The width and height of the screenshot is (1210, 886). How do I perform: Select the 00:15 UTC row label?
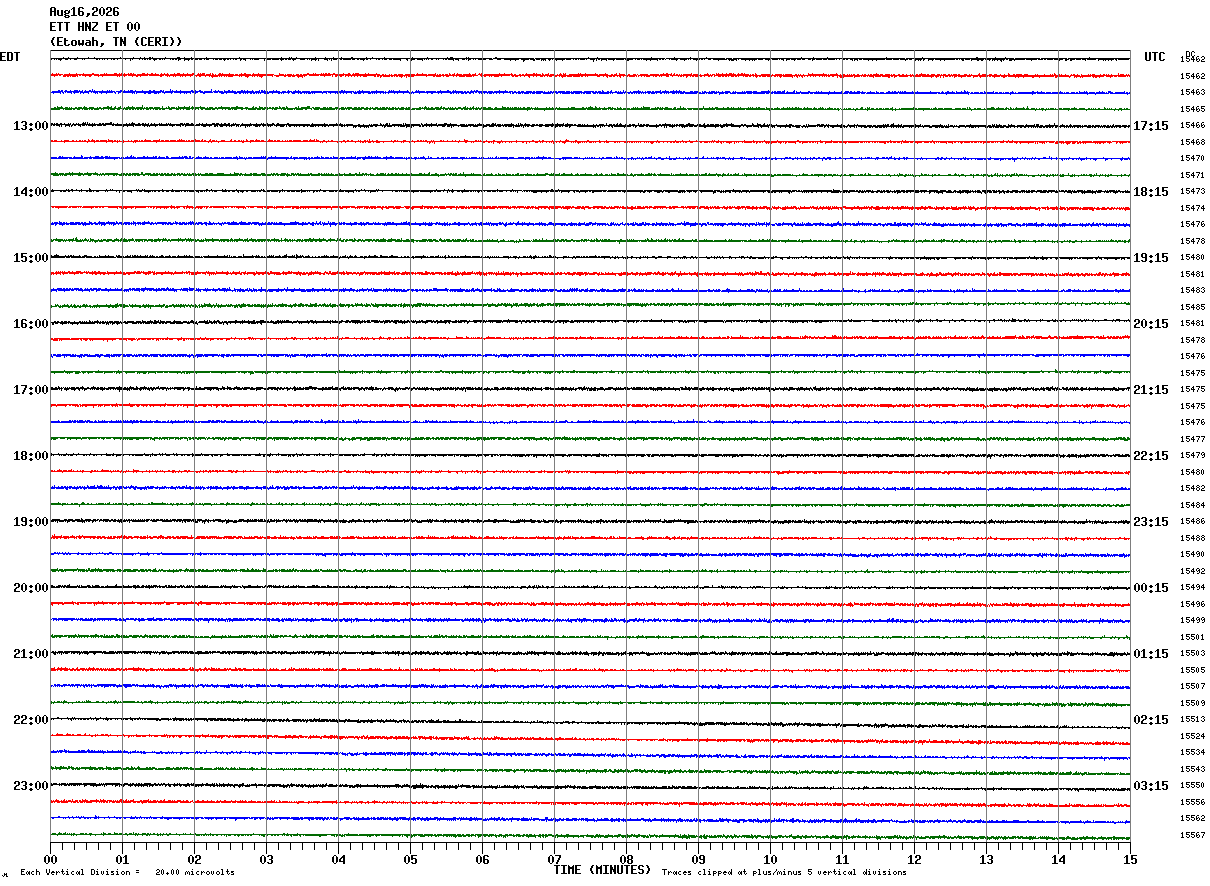(1151, 588)
